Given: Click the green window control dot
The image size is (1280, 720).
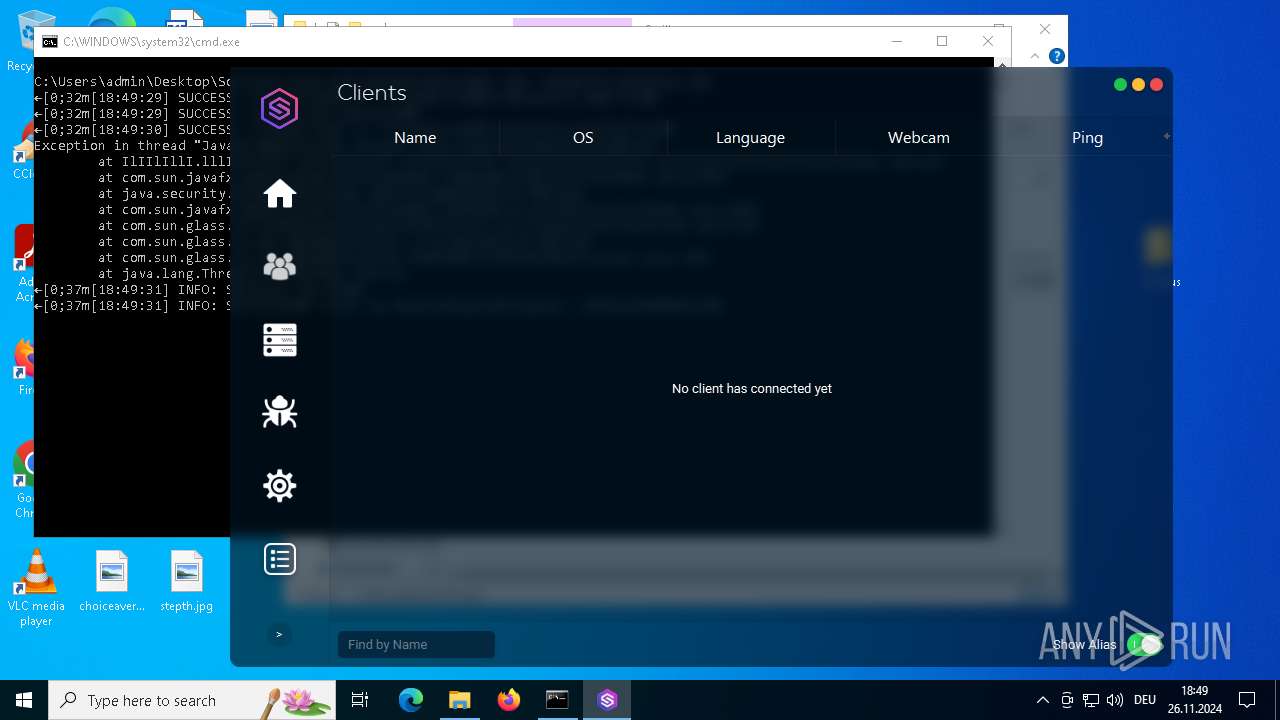Looking at the screenshot, I should tap(1120, 85).
